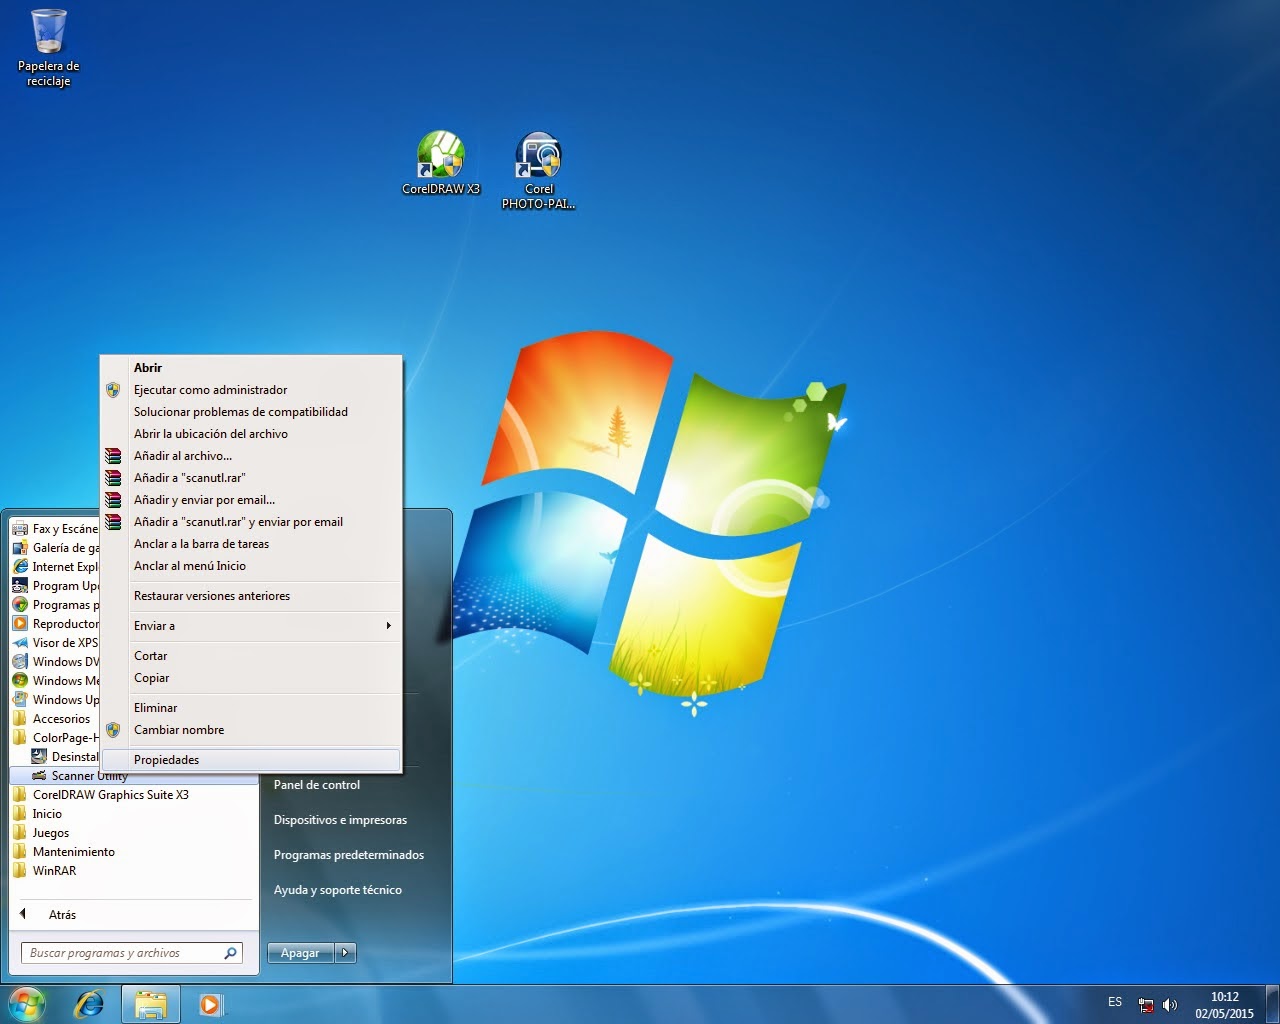This screenshot has height=1024, width=1280.
Task: Choose Copiar from the context menu
Action: (x=251, y=678)
